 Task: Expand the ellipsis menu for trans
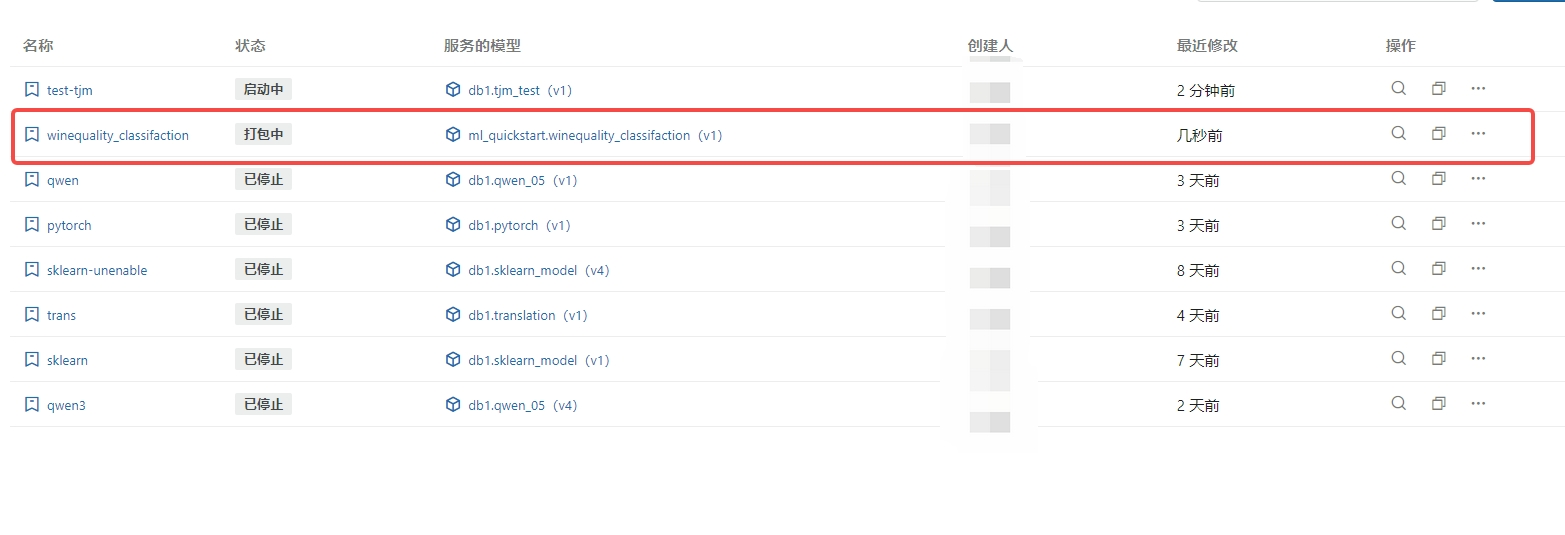[x=1478, y=313]
